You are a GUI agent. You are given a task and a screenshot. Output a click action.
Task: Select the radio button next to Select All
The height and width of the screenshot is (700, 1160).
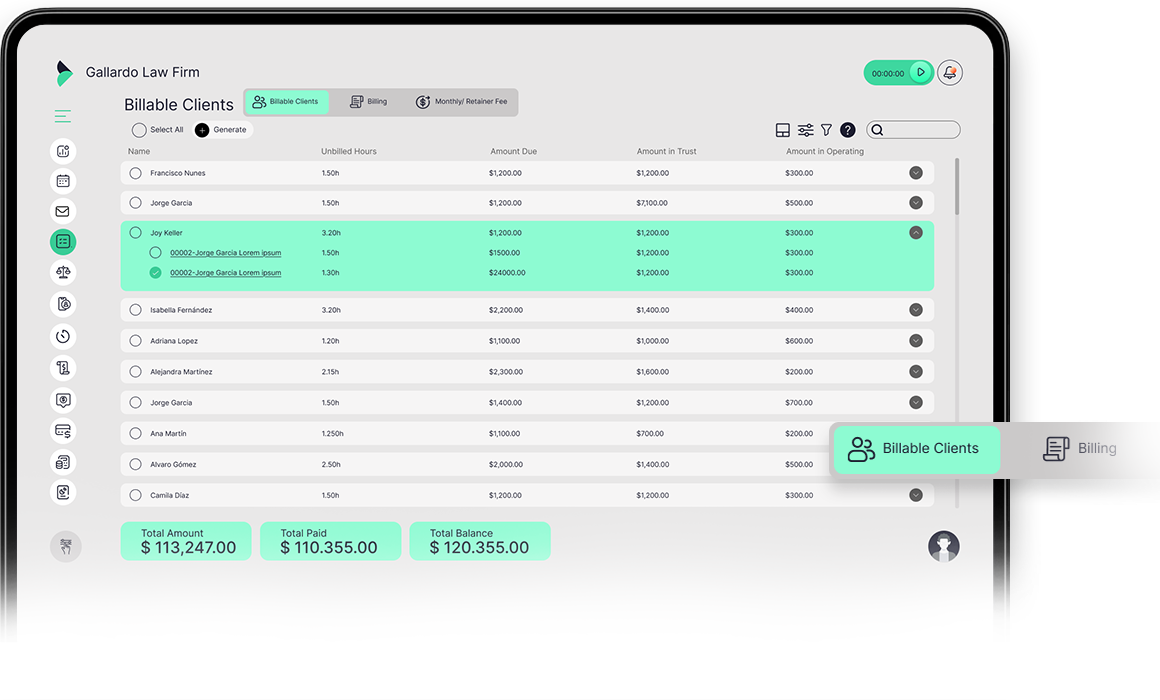point(140,130)
